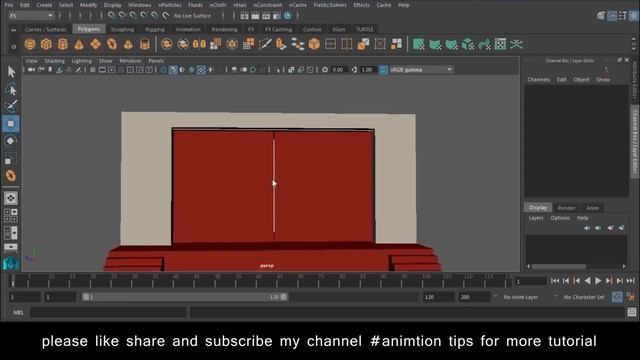640x360 pixels.
Task: Open the Modify menu
Action: pos(88,5)
